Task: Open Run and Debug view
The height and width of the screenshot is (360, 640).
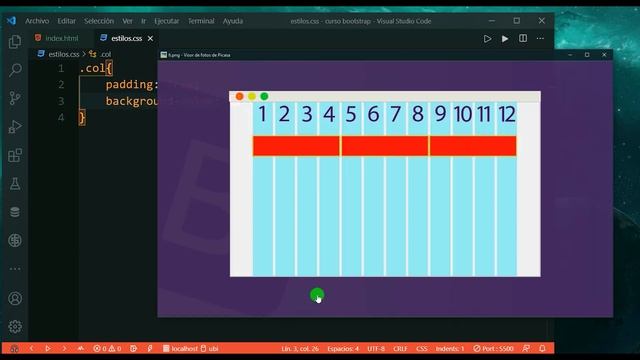Action: pyautogui.click(x=15, y=127)
